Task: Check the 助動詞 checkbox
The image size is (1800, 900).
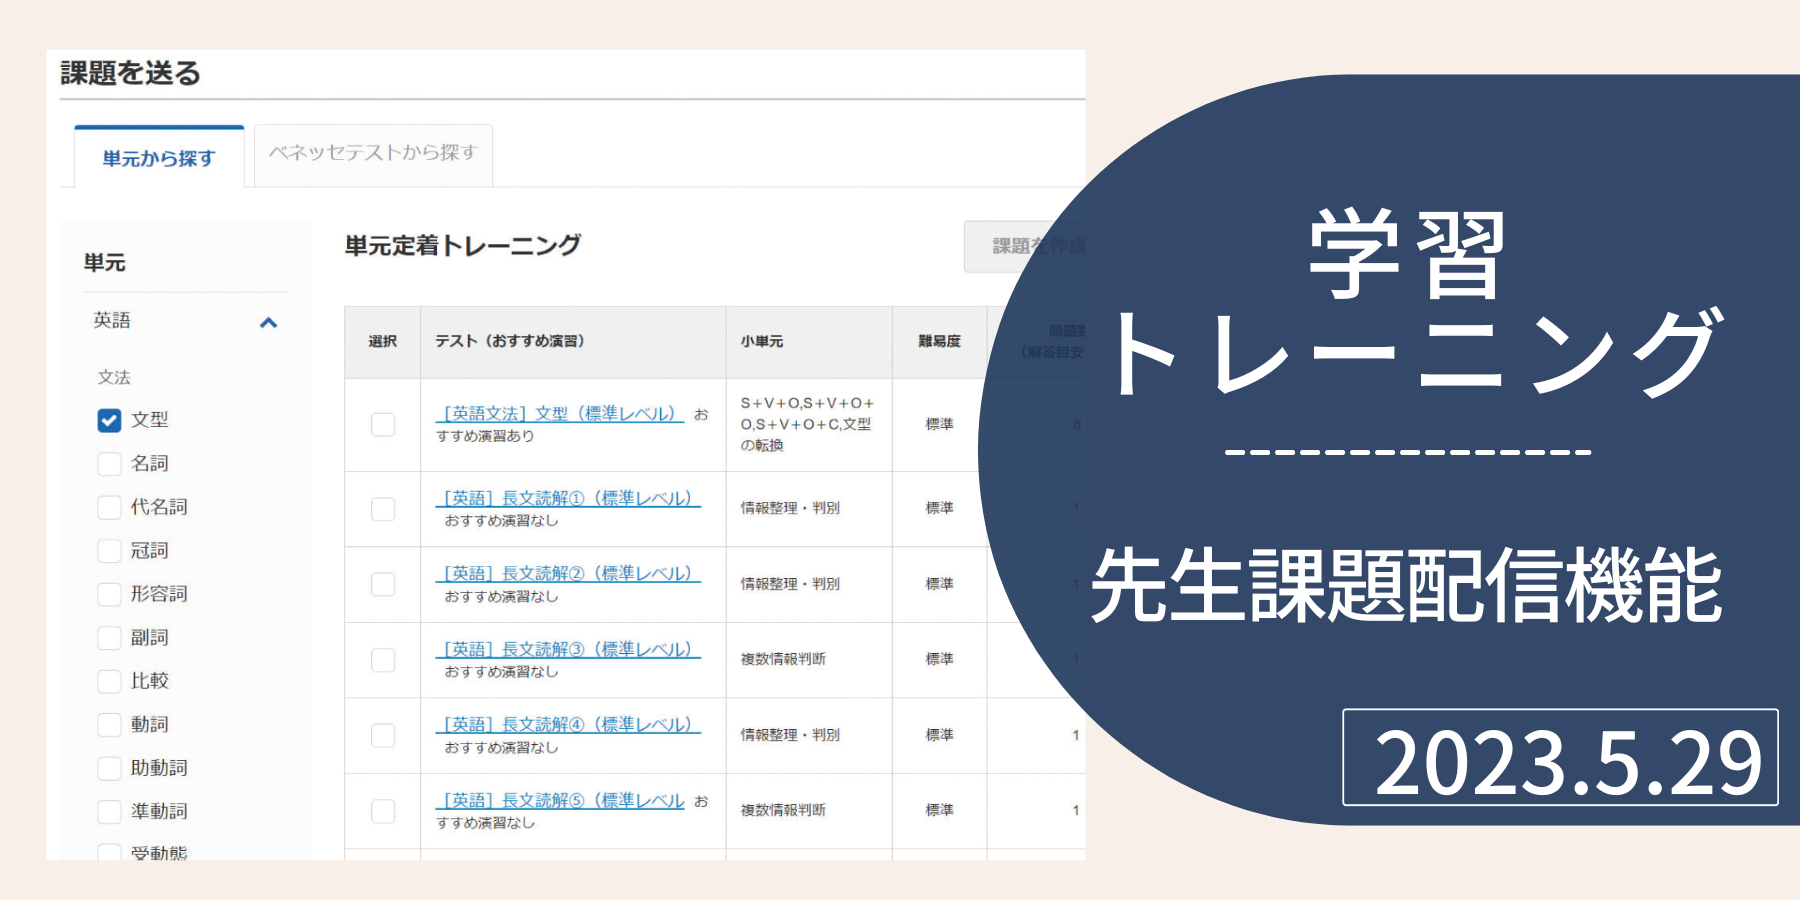Action: point(109,768)
